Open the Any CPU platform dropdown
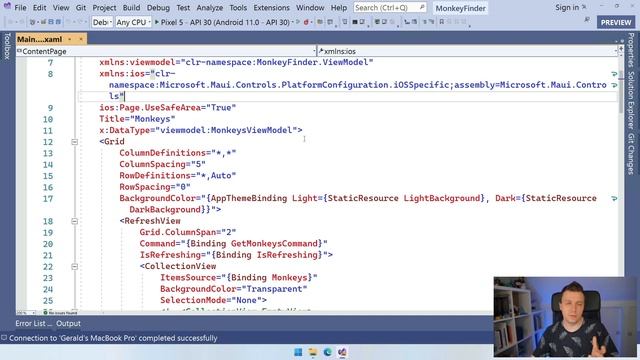This screenshot has height=360, width=640. point(133,22)
